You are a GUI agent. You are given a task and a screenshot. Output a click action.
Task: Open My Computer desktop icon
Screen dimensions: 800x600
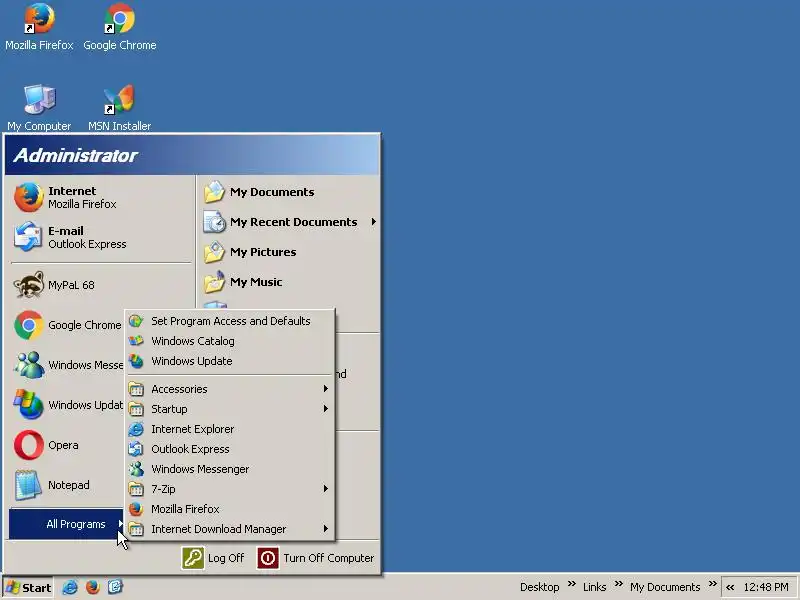click(x=39, y=99)
